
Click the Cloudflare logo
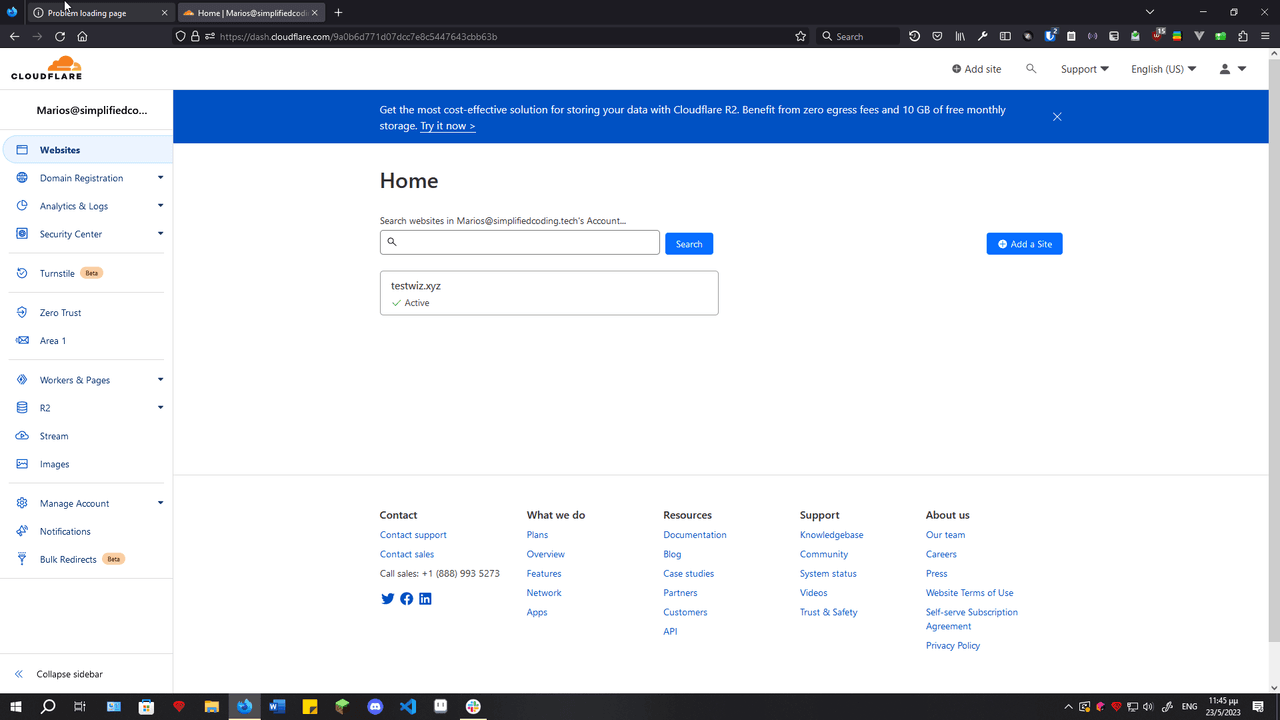pos(47,69)
